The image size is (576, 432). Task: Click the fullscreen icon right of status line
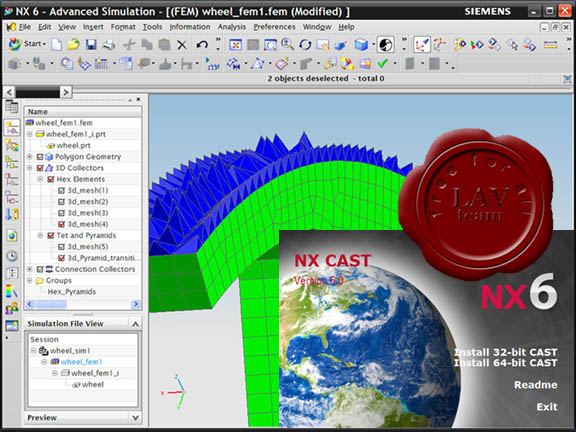click(568, 79)
